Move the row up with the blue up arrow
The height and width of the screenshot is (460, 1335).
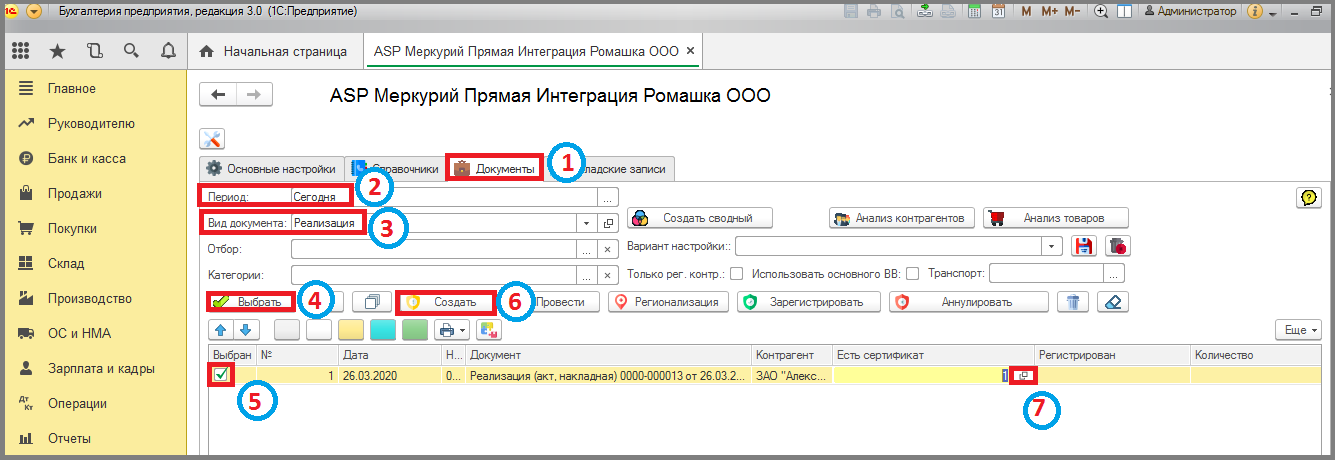pyautogui.click(x=221, y=329)
